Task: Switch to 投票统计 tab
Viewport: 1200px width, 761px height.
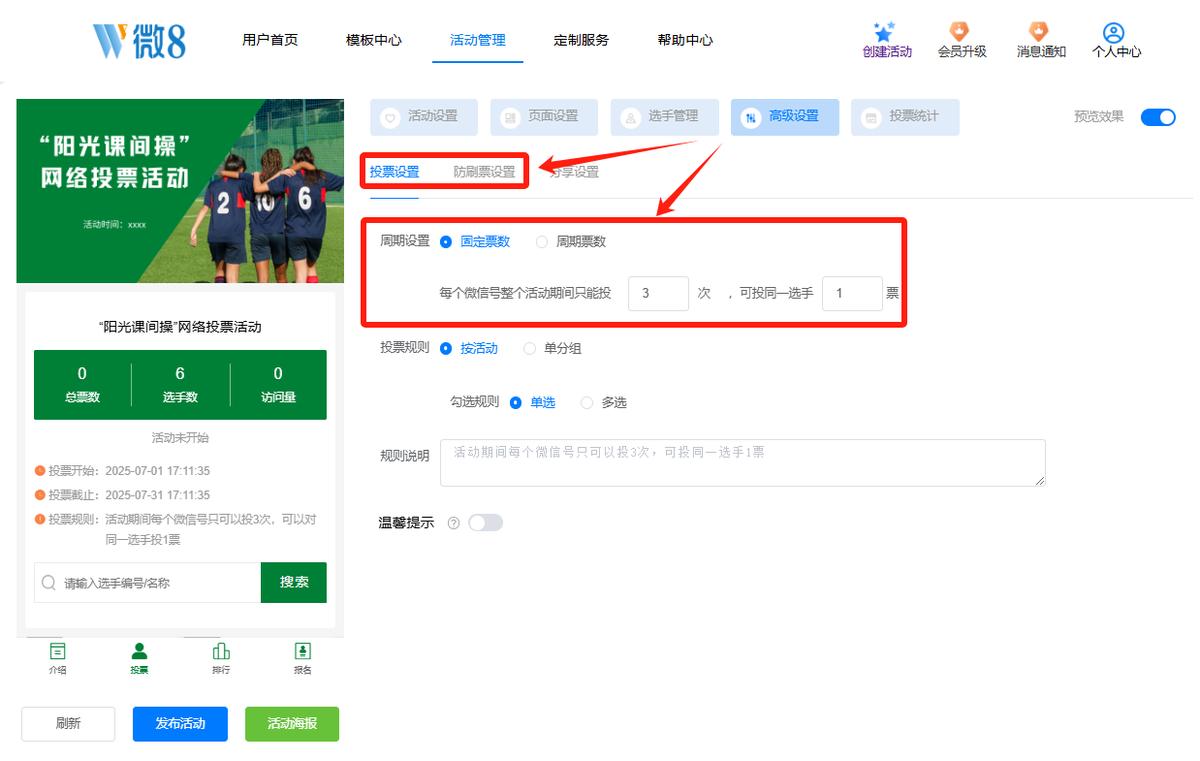Action: (x=905, y=117)
